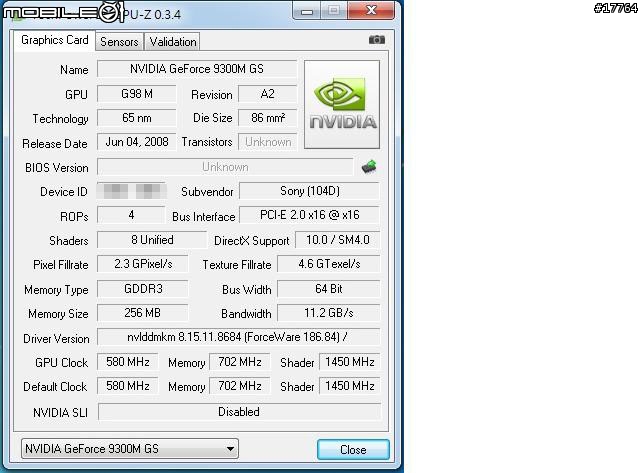Screen dimensions: 640x473
Task: Click the Name field NVIDIA GeForce 9300M GS
Action: pyautogui.click(x=197, y=69)
